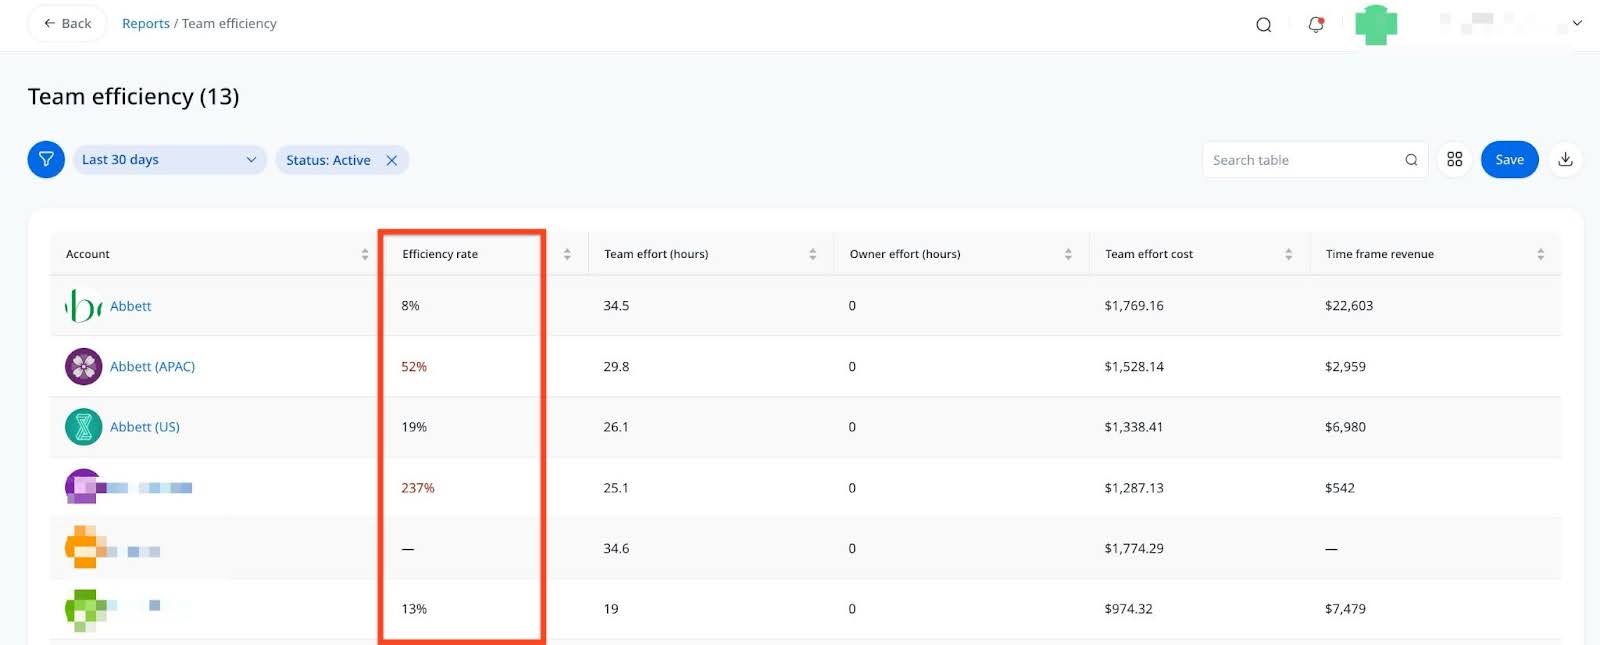
Task: Sort by Account column arrows
Action: (x=365, y=255)
